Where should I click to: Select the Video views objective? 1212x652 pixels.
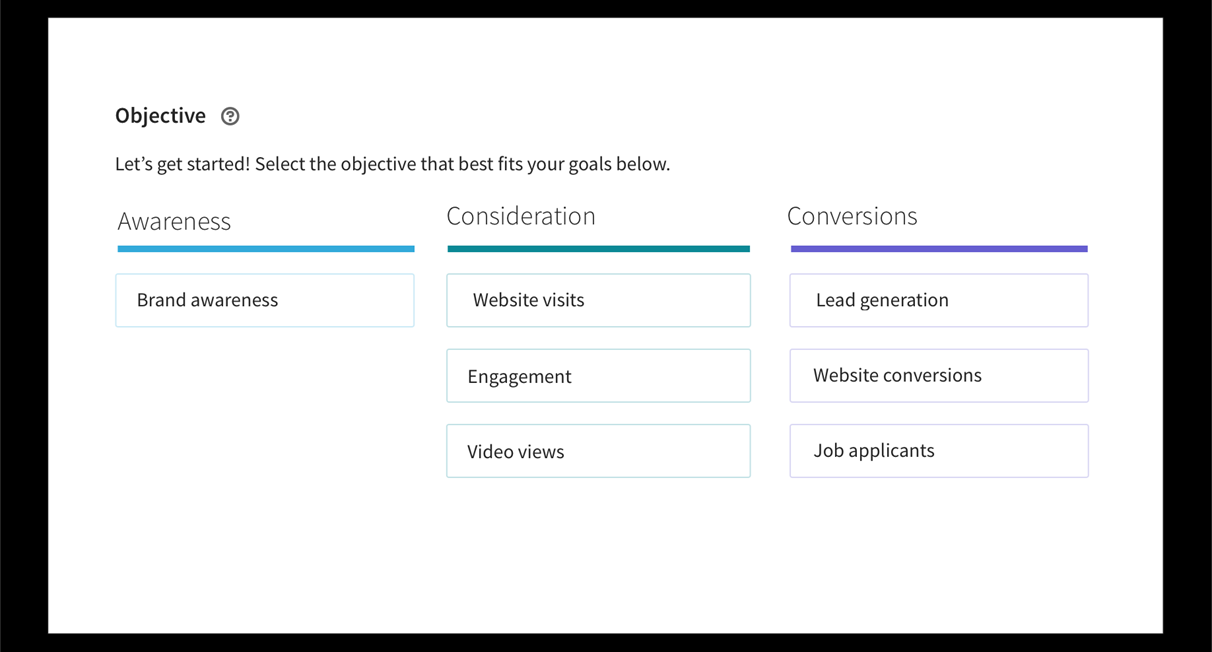(x=598, y=451)
